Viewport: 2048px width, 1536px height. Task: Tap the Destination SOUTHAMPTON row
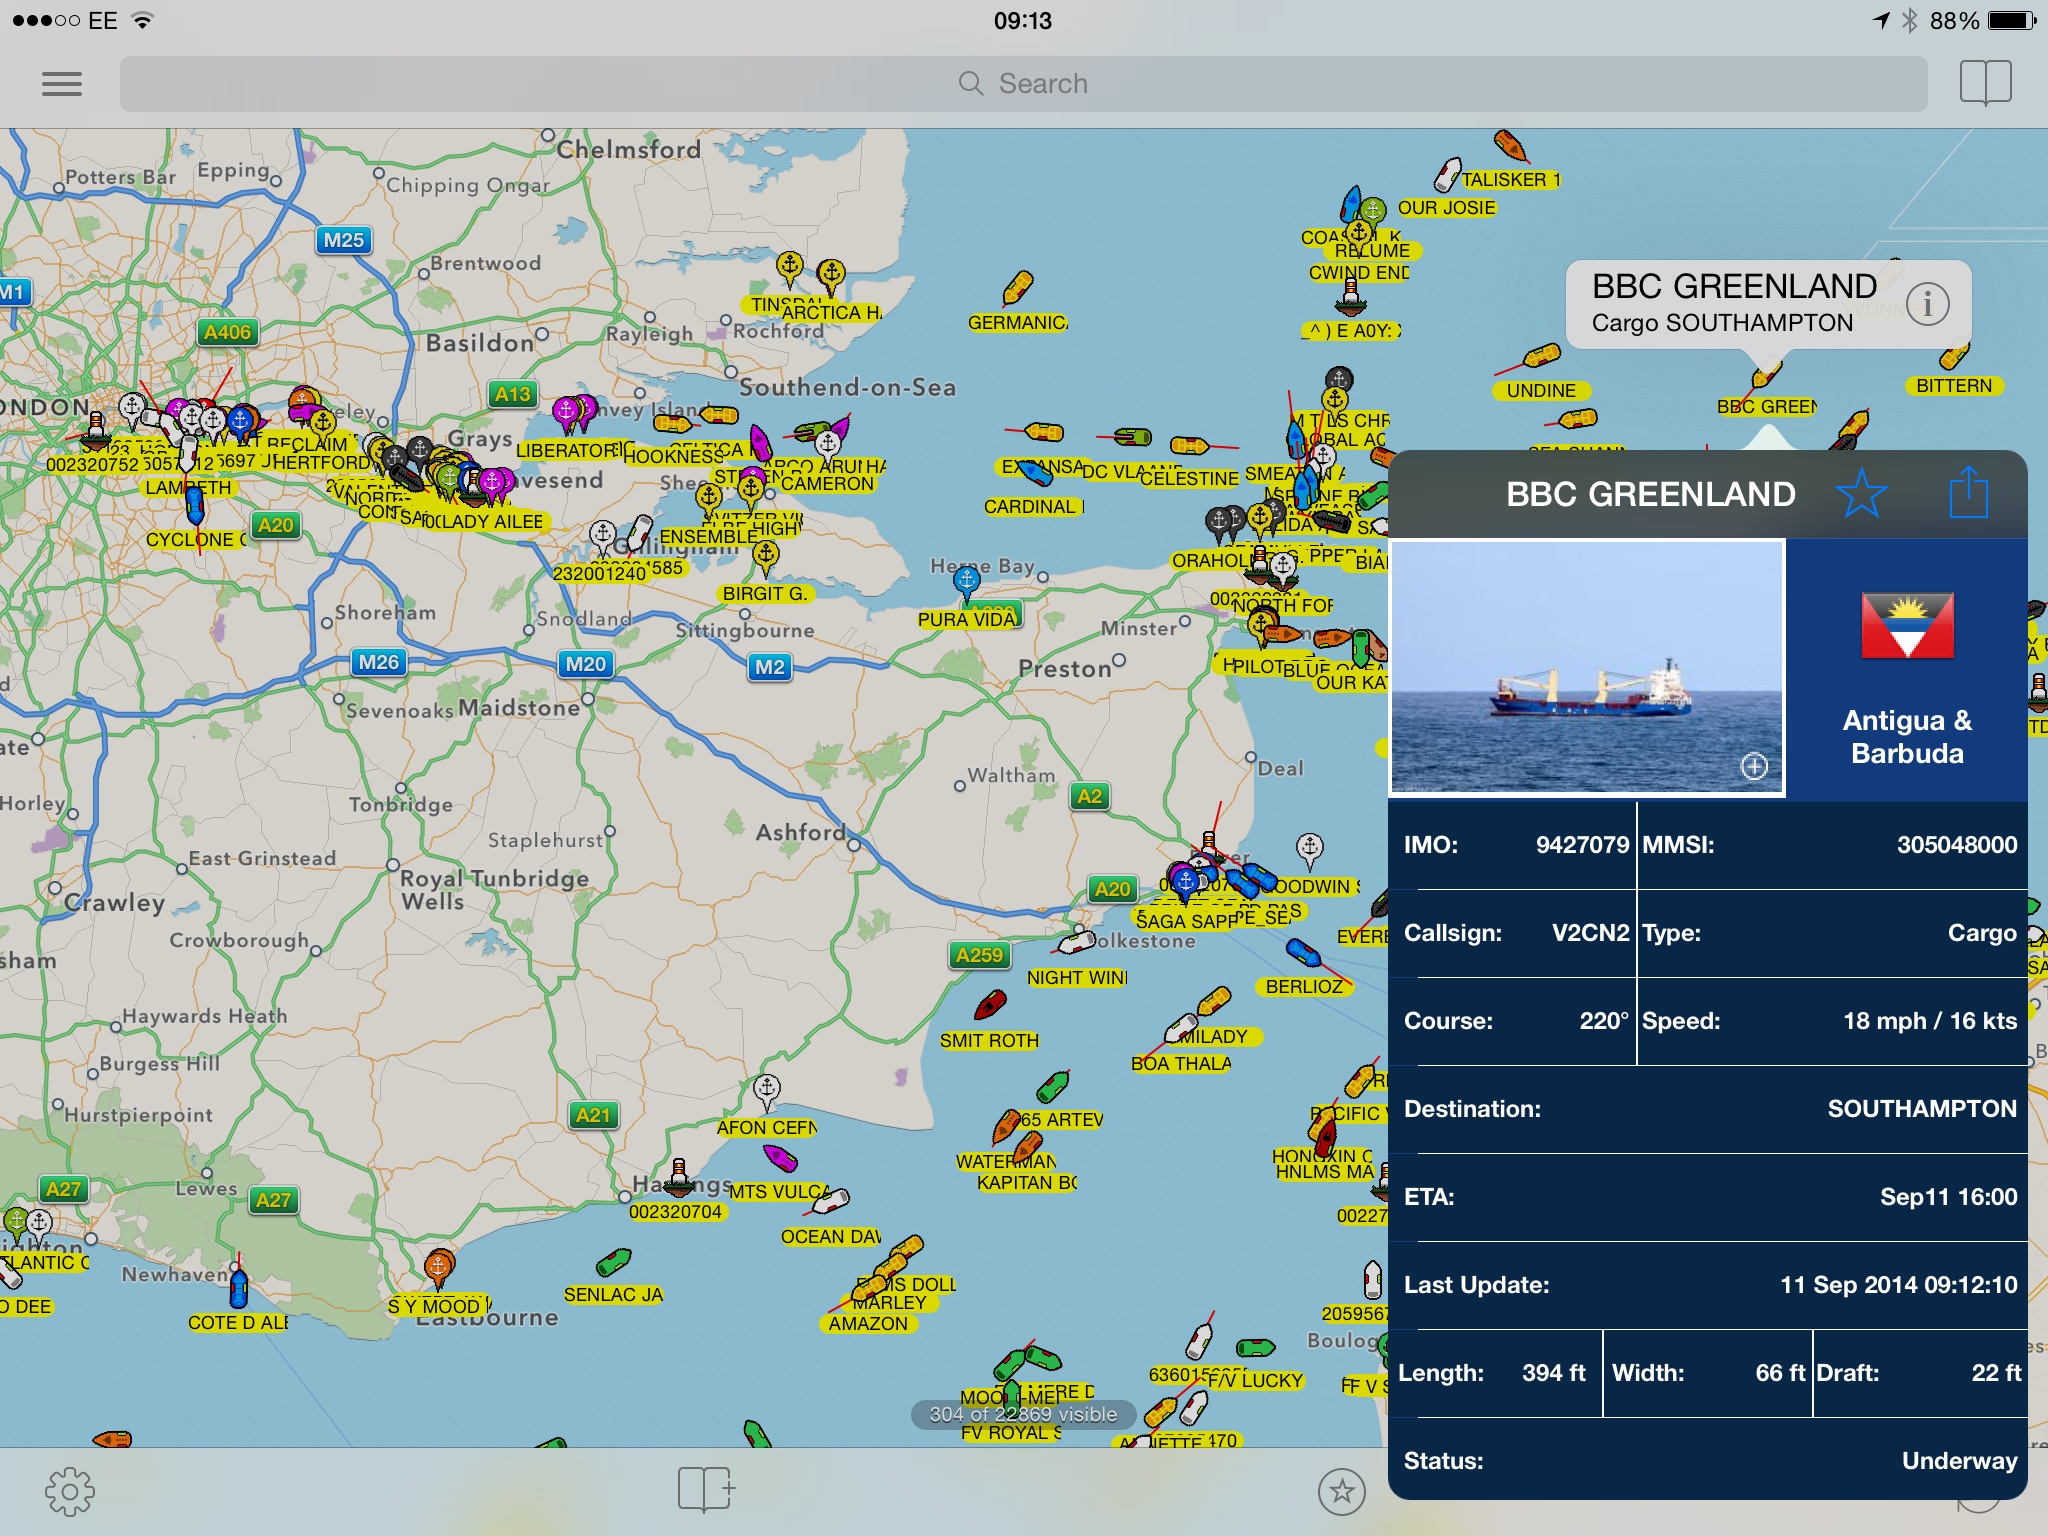point(1708,1109)
